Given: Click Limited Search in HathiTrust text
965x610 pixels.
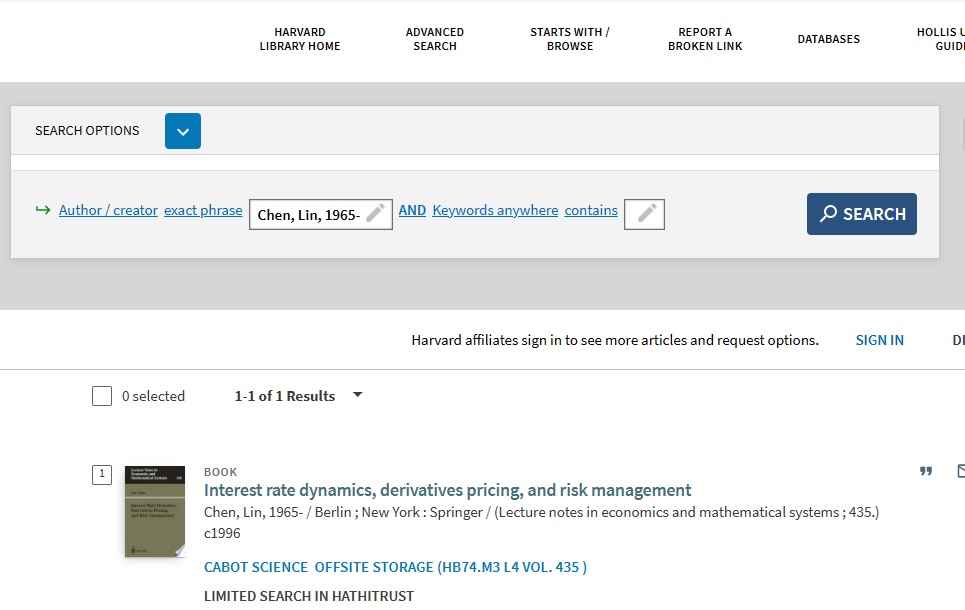Looking at the screenshot, I should tap(309, 596).
